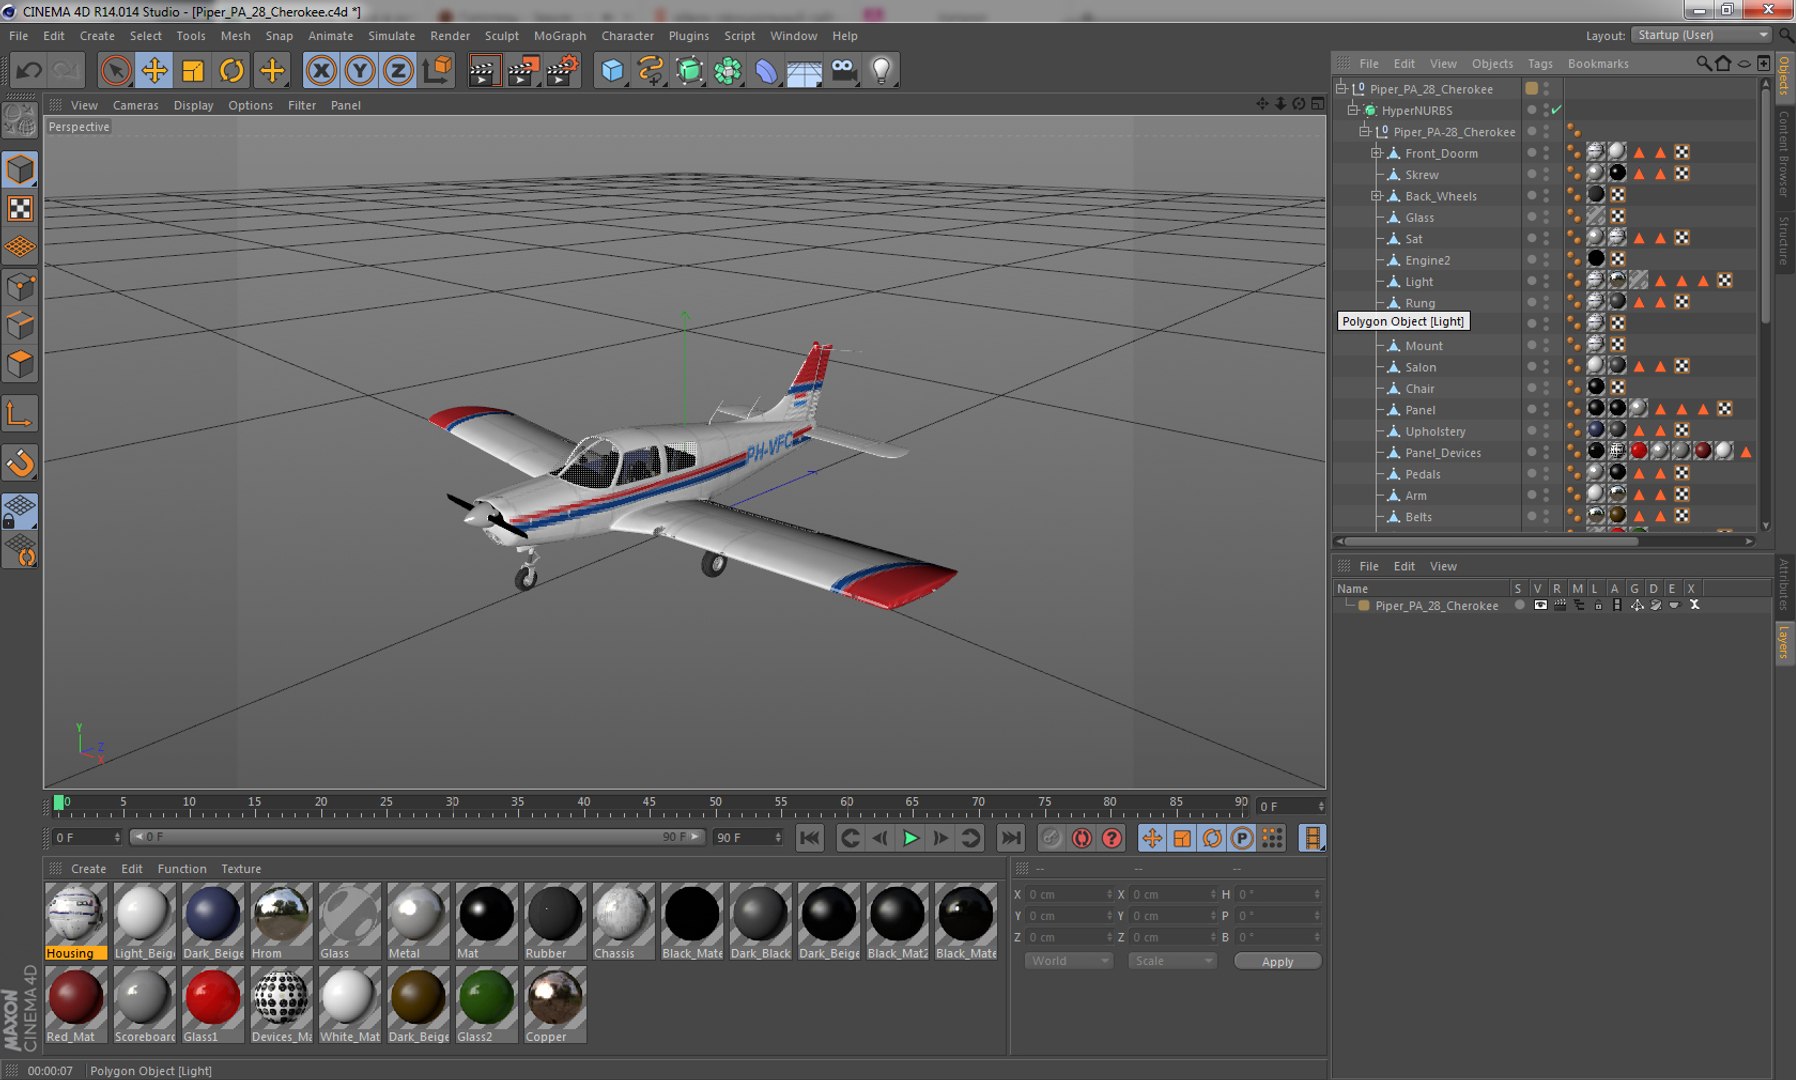Open Edit Render Settings
The width and height of the screenshot is (1796, 1080).
(x=562, y=70)
